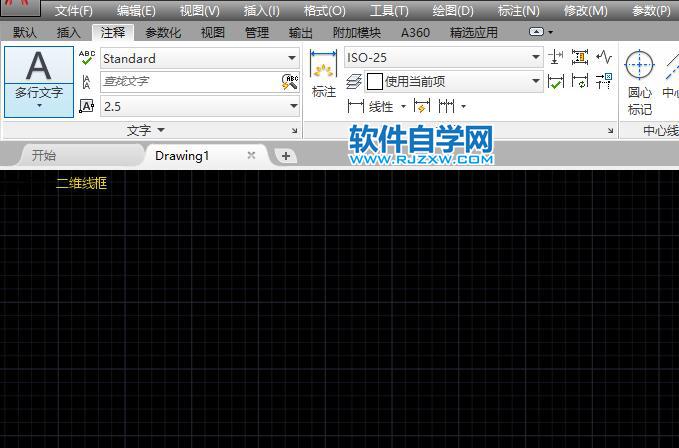Viewport: 679px width, 448px height.
Task: Expand the 多行文字 button dropdown arrow
Action: (39, 106)
